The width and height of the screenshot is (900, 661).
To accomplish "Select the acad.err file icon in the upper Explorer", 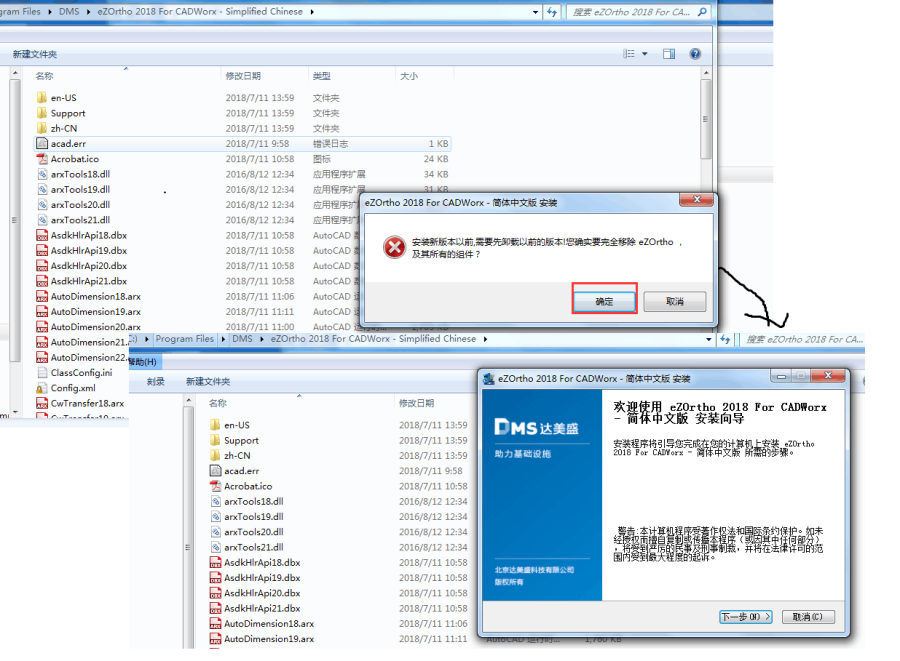I will tap(42, 143).
